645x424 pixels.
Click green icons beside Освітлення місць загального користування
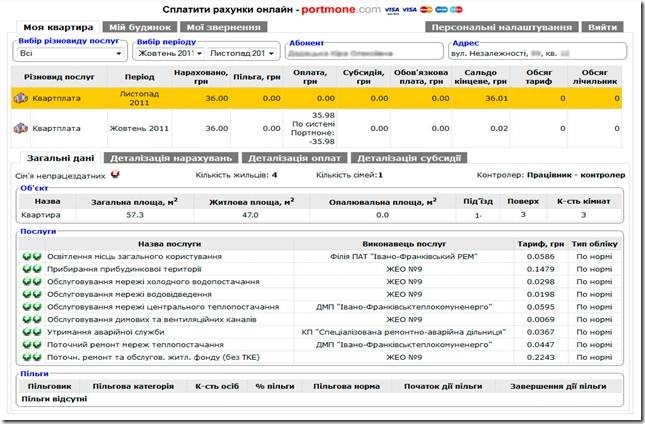[32, 257]
